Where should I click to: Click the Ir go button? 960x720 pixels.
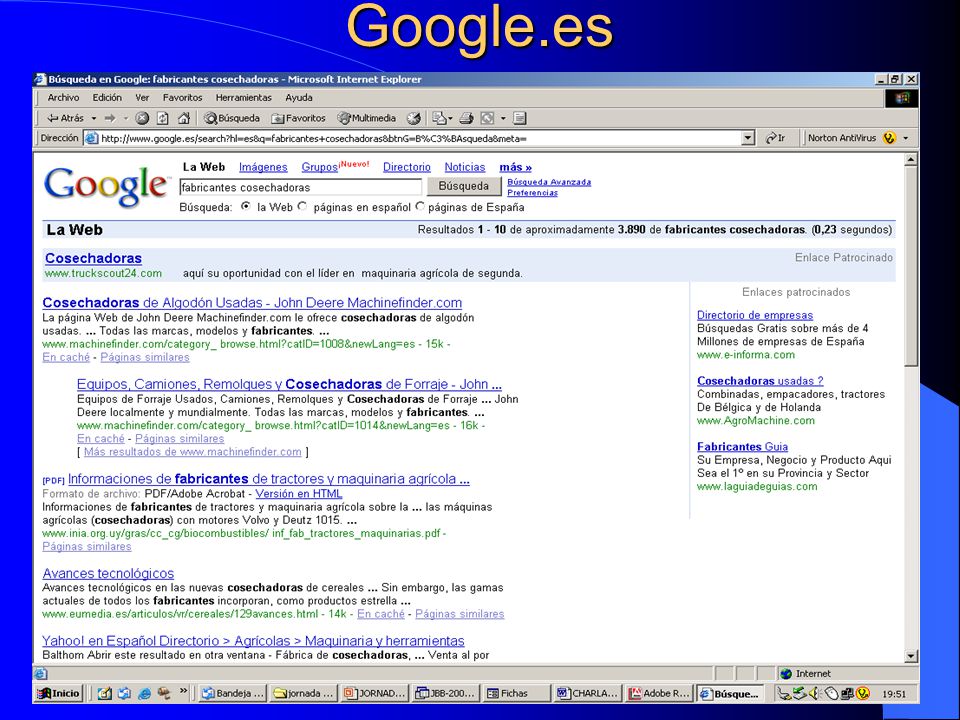pyautogui.click(x=775, y=138)
